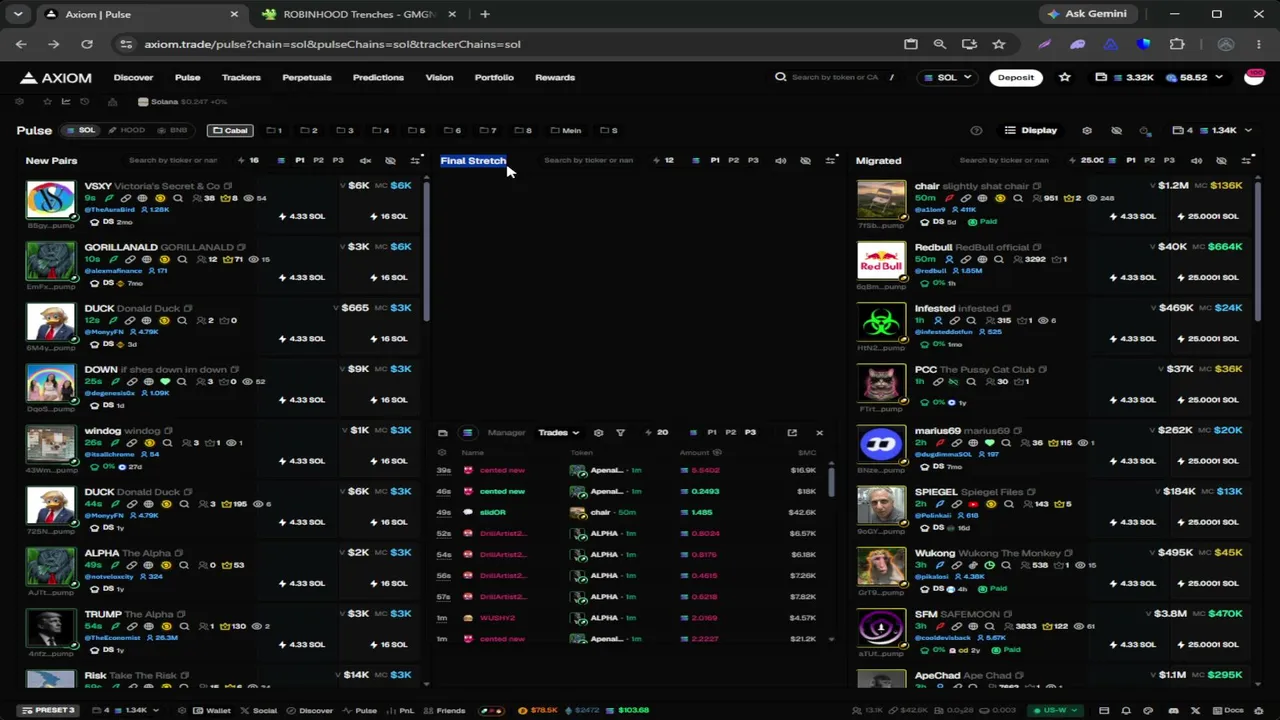Go to the Trackers page
This screenshot has width=1280, height=720.
(241, 77)
